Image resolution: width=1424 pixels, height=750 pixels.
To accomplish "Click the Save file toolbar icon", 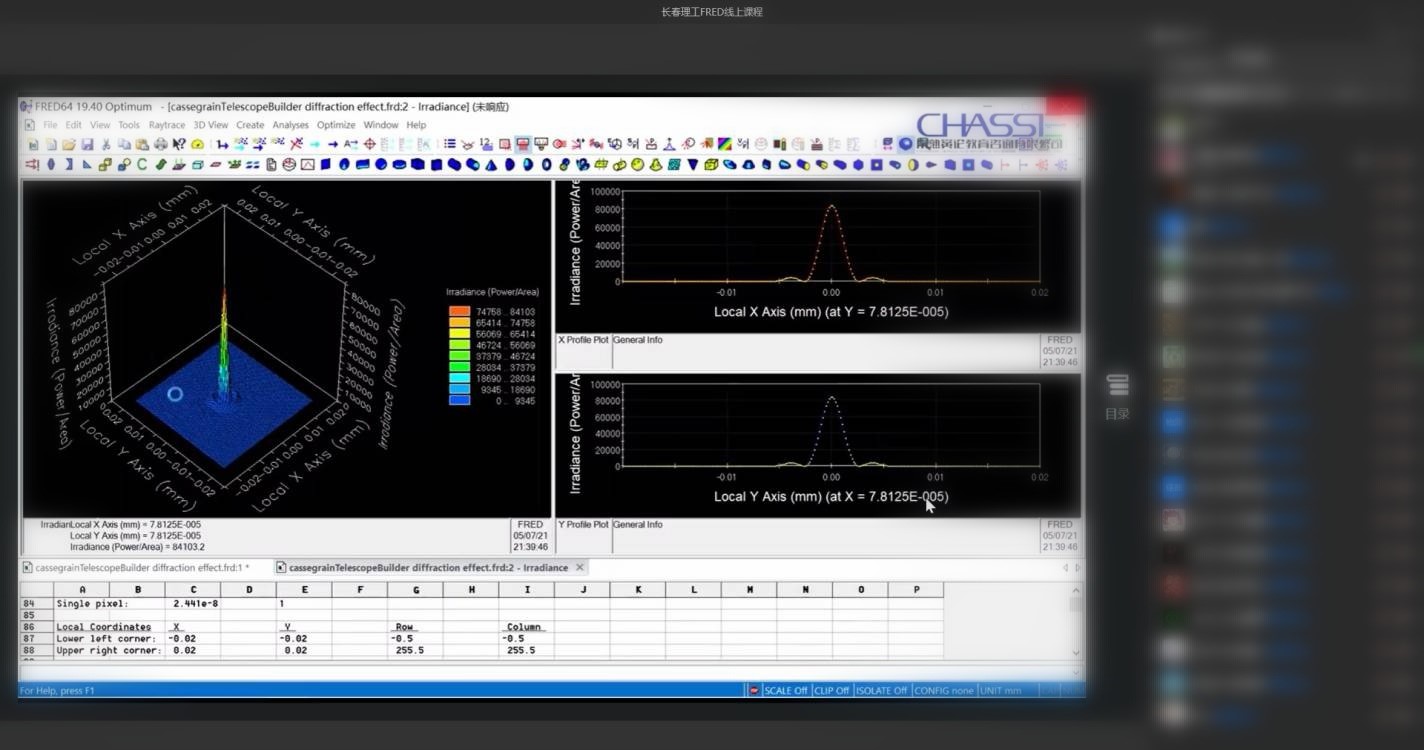I will coord(86,145).
